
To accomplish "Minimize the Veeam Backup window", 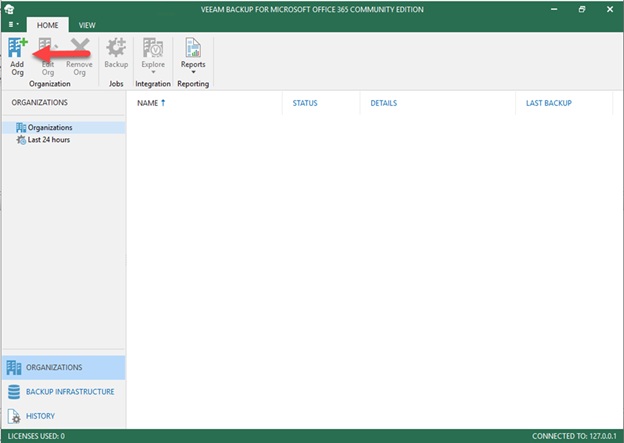I will [554, 9].
